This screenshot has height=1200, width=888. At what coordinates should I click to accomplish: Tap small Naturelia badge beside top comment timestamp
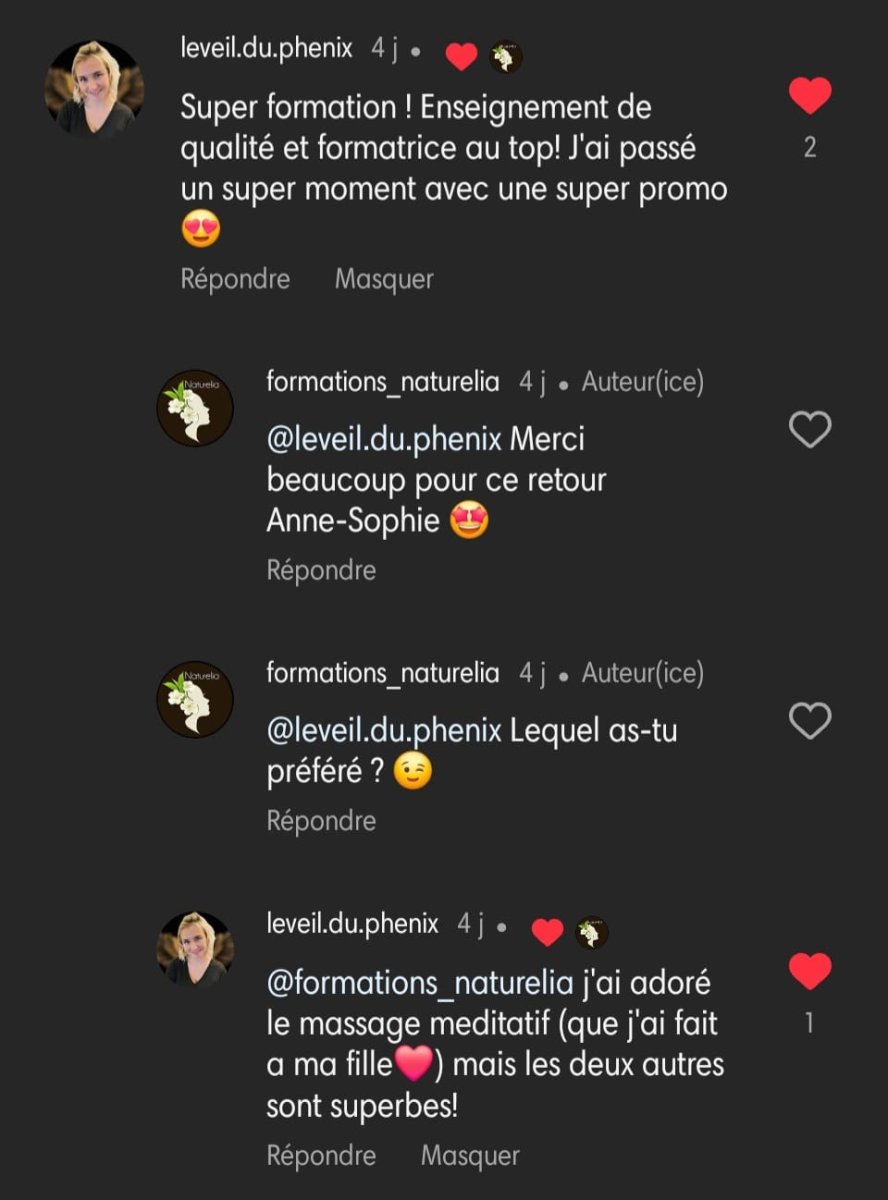(x=506, y=57)
